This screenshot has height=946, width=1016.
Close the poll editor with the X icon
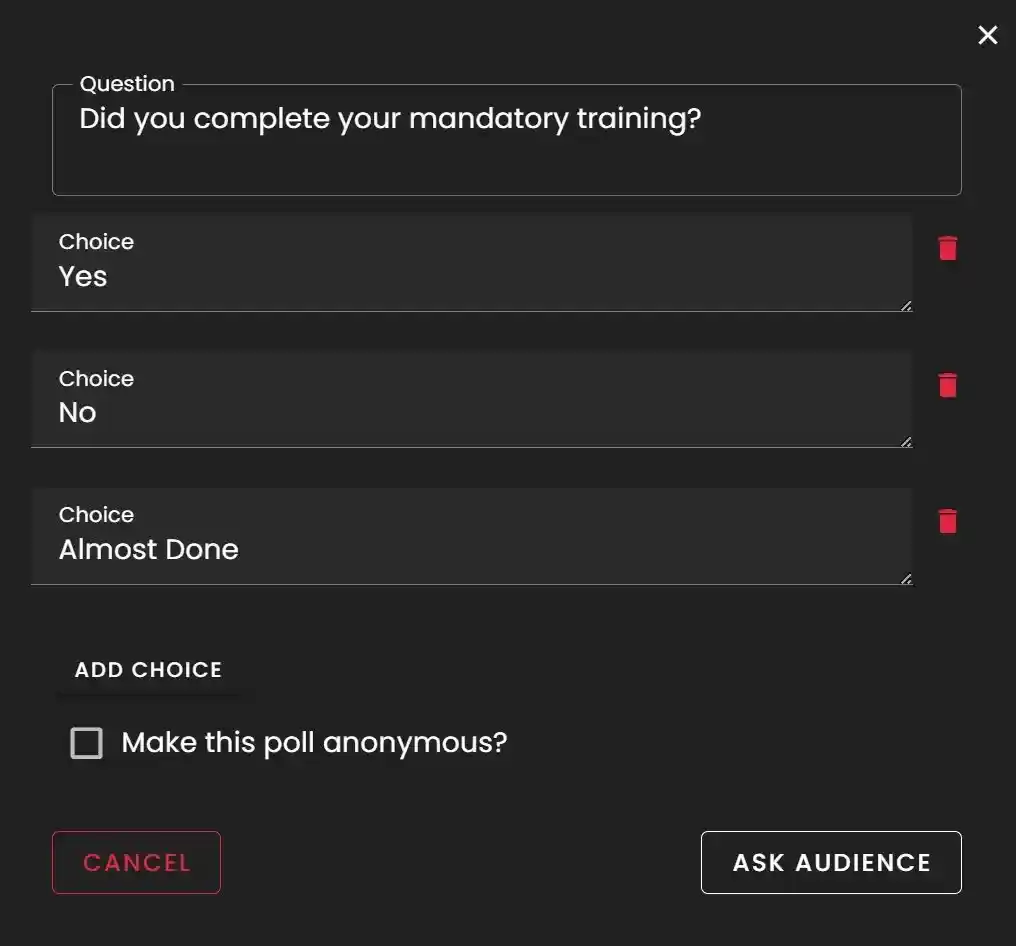[x=988, y=35]
